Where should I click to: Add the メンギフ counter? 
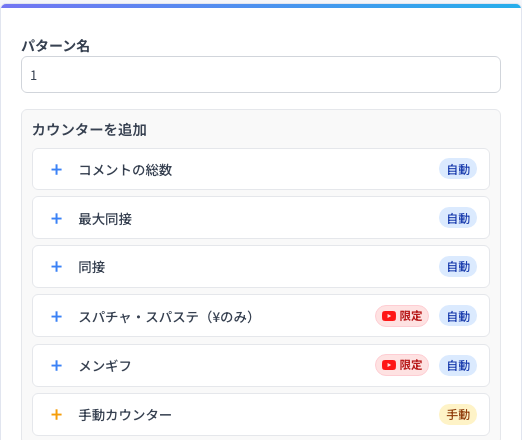coord(261,366)
